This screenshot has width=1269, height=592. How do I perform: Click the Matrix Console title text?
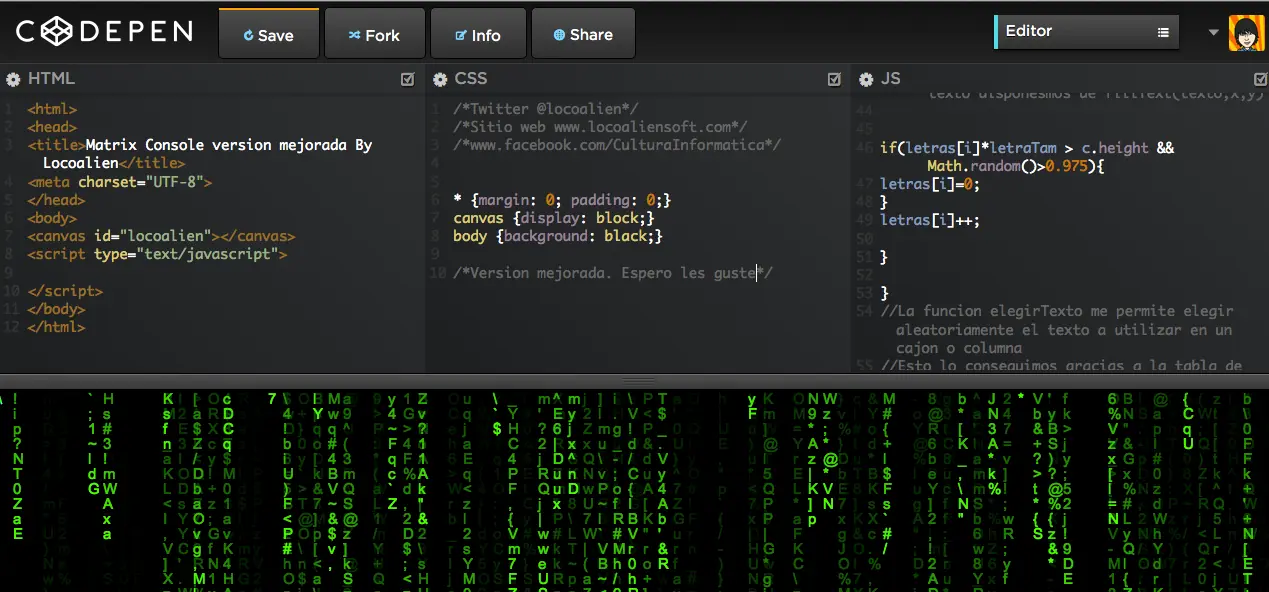tap(208, 154)
